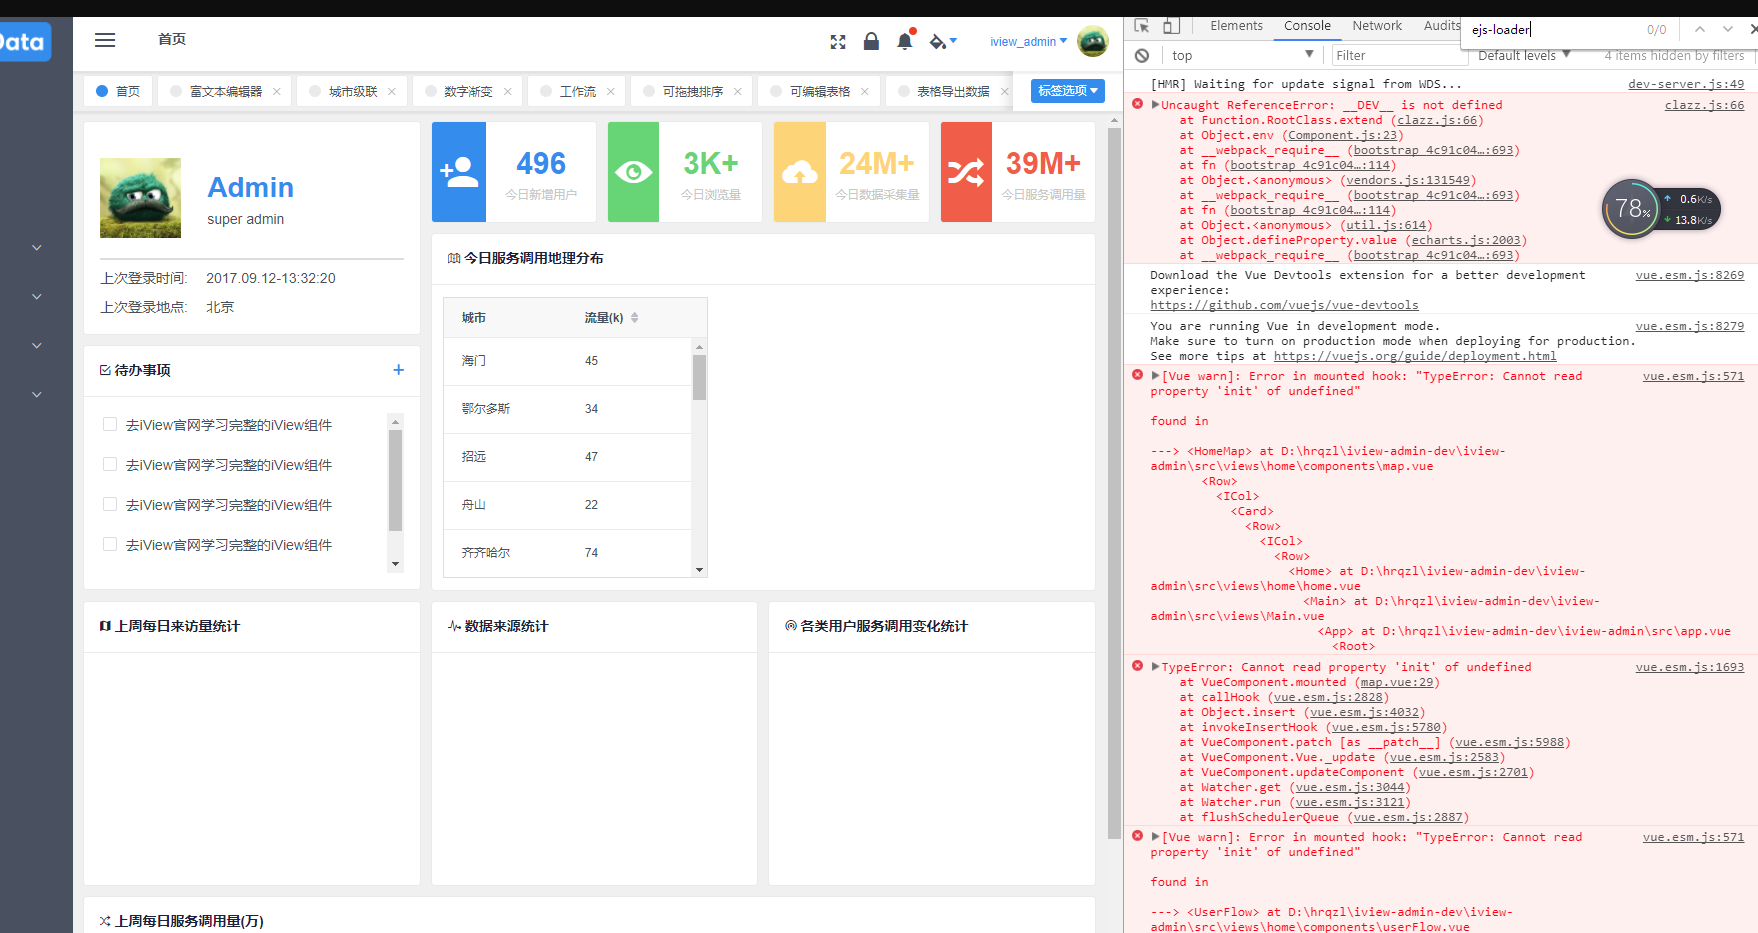Open the vuejs.org deployment guide link
The width and height of the screenshot is (1758, 933).
pyautogui.click(x=1415, y=356)
